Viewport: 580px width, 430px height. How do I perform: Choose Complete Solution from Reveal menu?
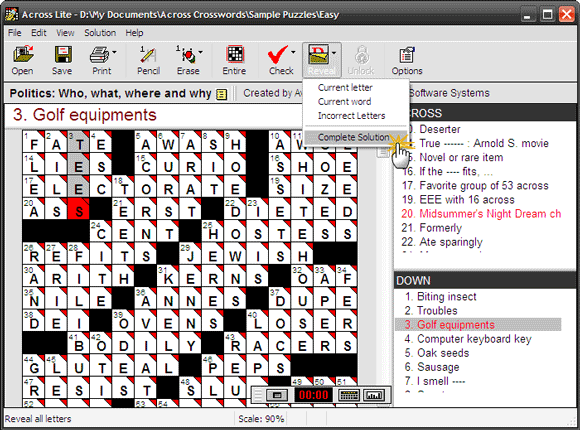pos(354,137)
